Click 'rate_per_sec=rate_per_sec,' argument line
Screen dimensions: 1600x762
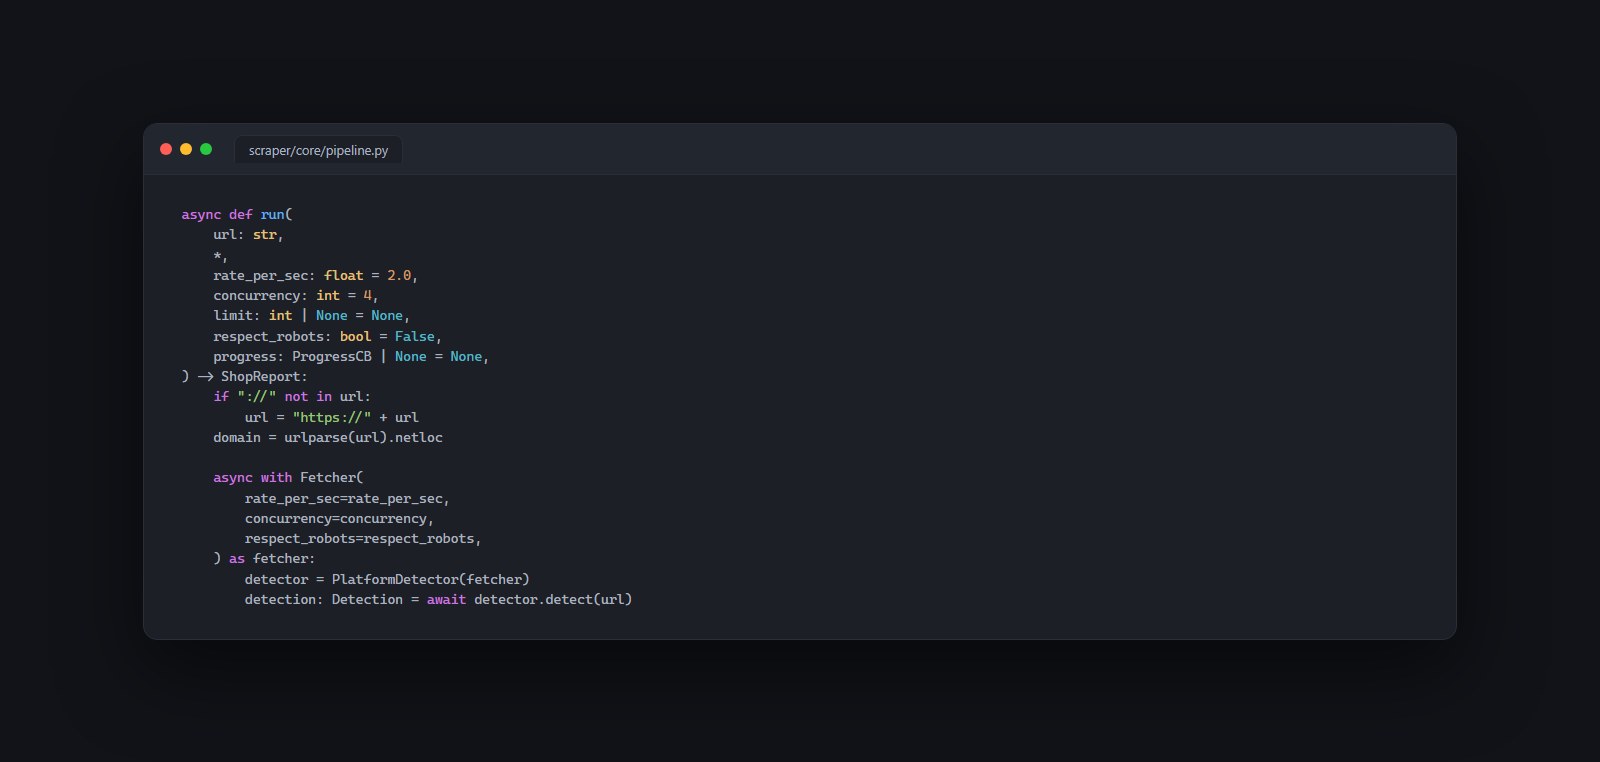tap(347, 498)
